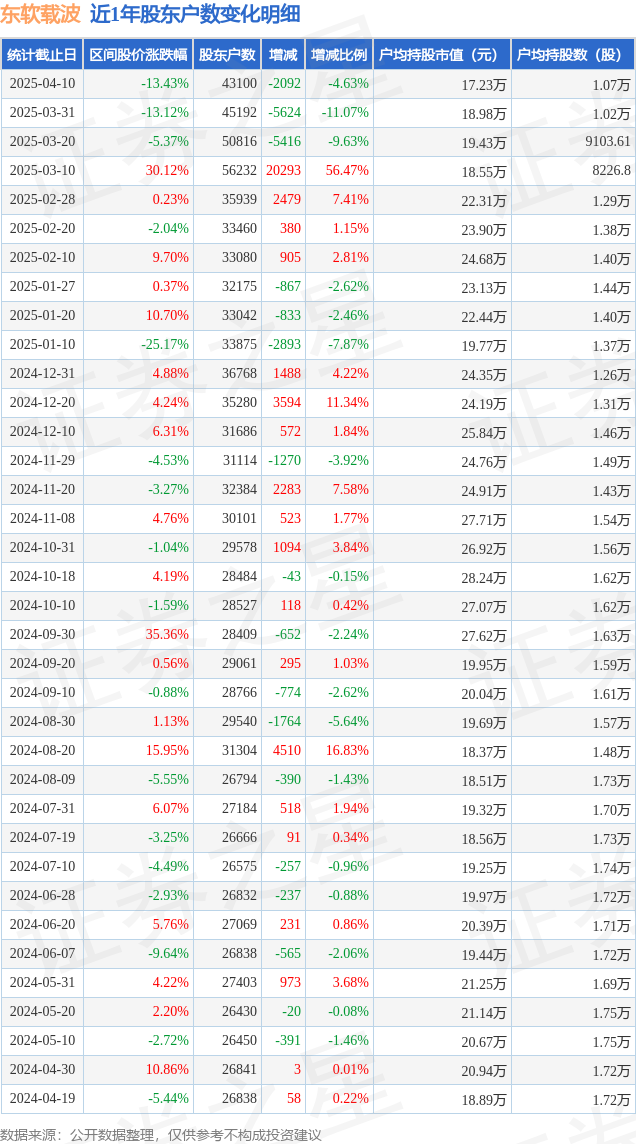Screen dimensions: 636x1144
Task: Select the 2025-03-10 date row
Action: [x=318, y=170]
